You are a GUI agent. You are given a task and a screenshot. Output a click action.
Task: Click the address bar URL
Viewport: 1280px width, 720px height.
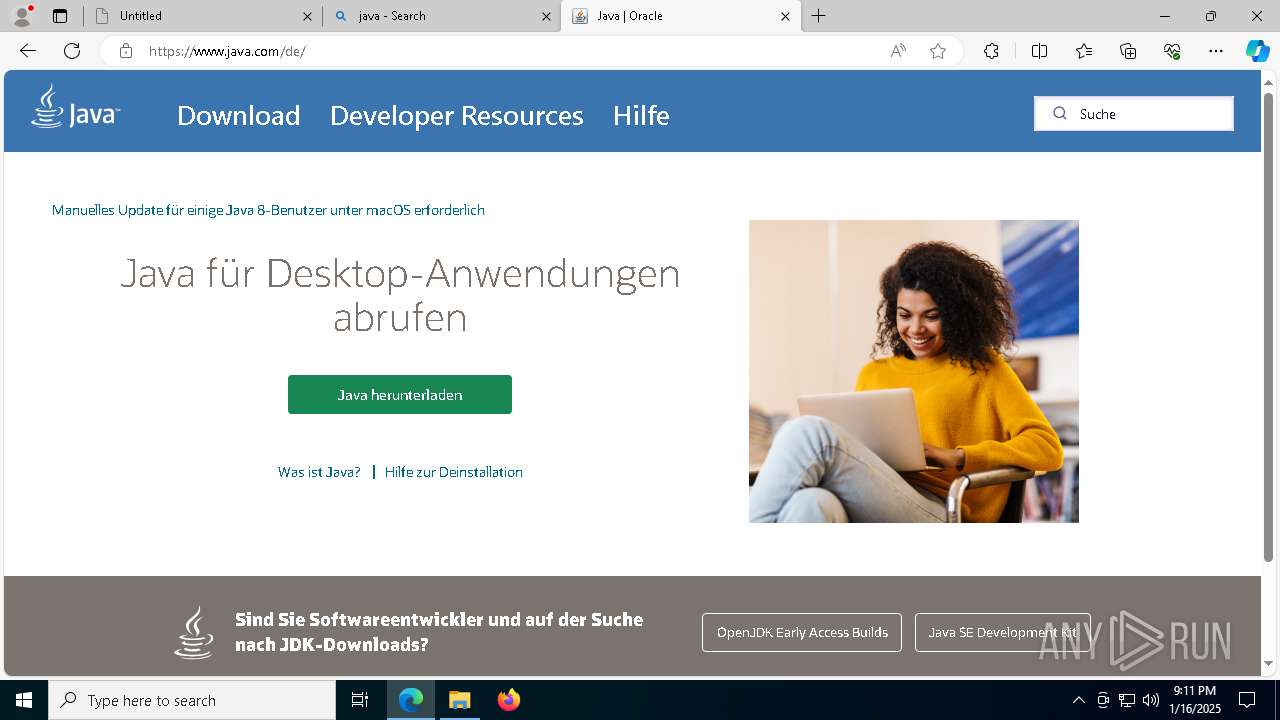point(227,51)
